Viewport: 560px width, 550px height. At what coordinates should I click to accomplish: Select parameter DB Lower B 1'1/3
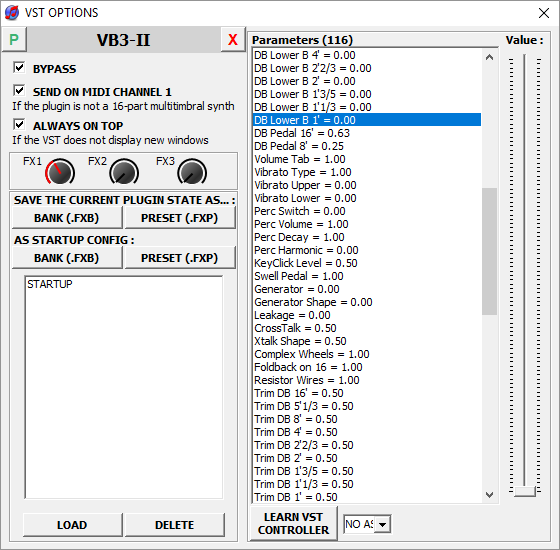point(367,107)
